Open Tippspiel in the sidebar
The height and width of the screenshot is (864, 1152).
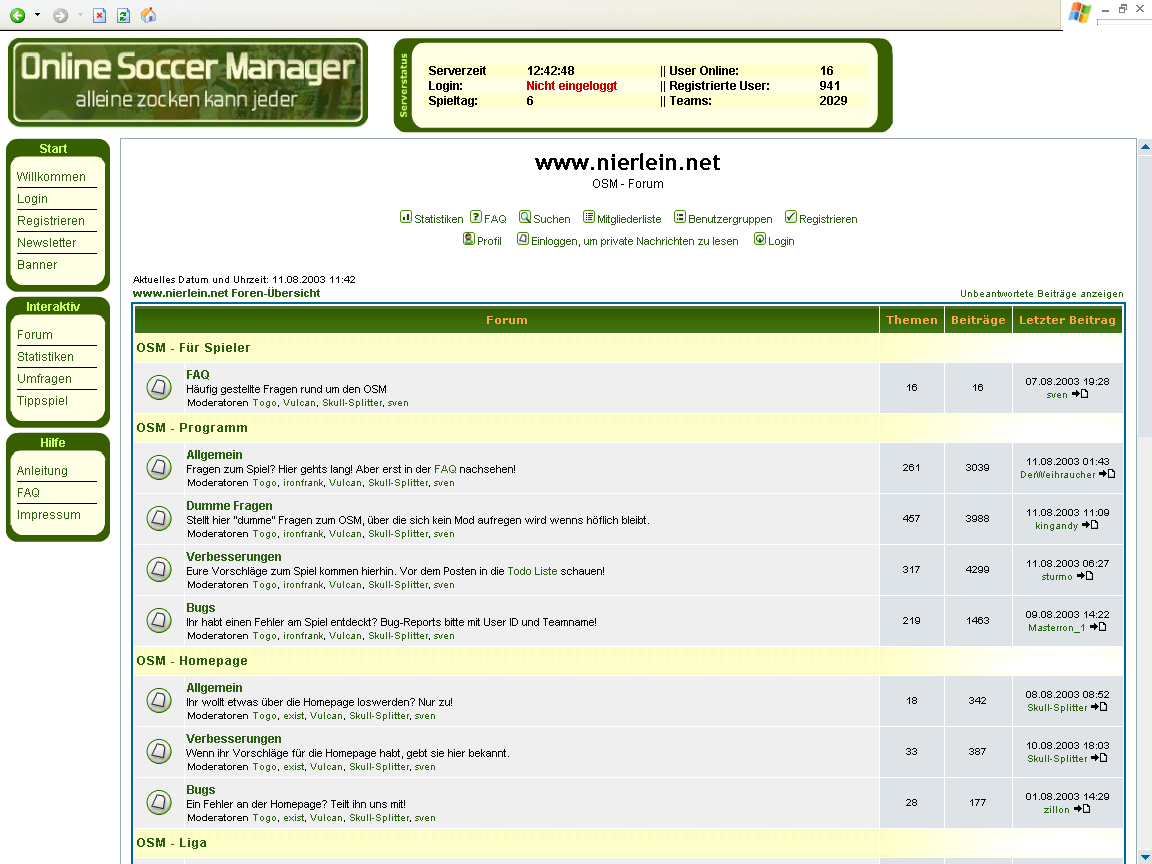point(43,401)
